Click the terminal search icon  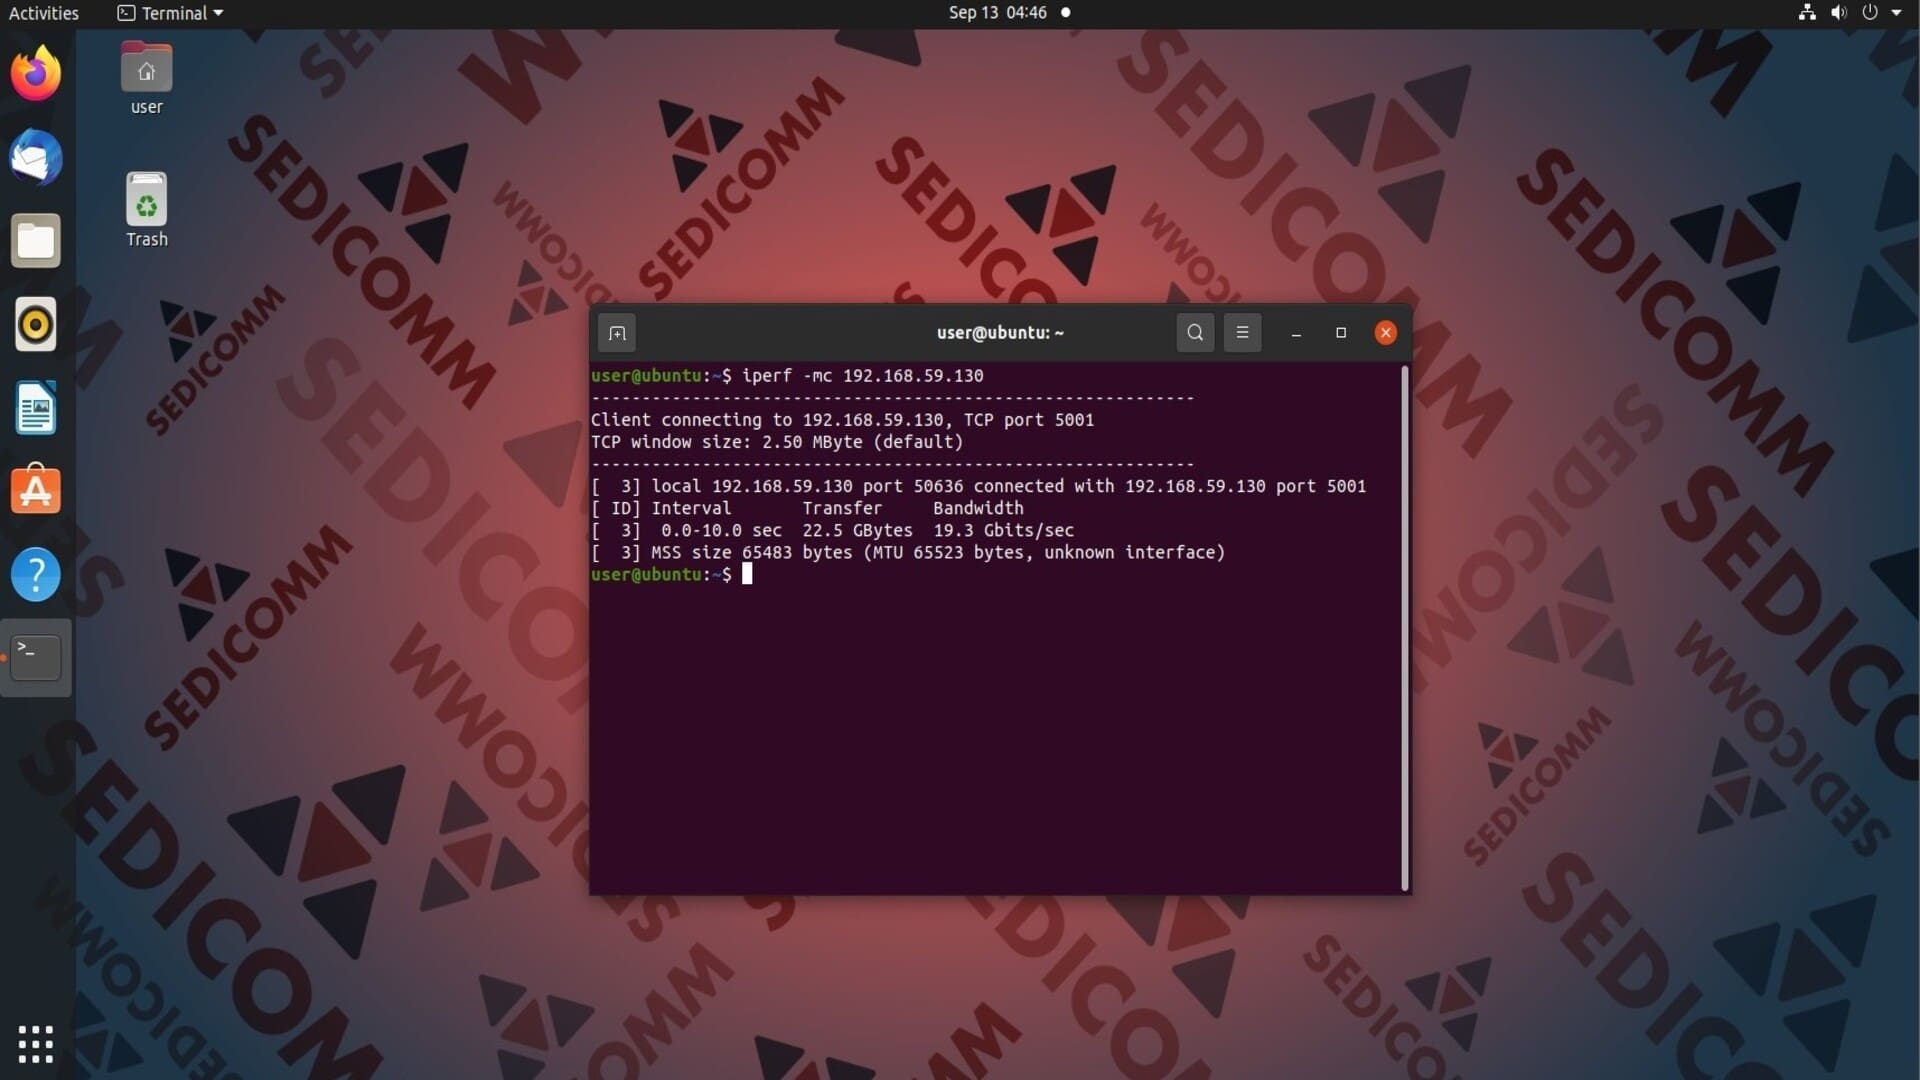[x=1195, y=333]
